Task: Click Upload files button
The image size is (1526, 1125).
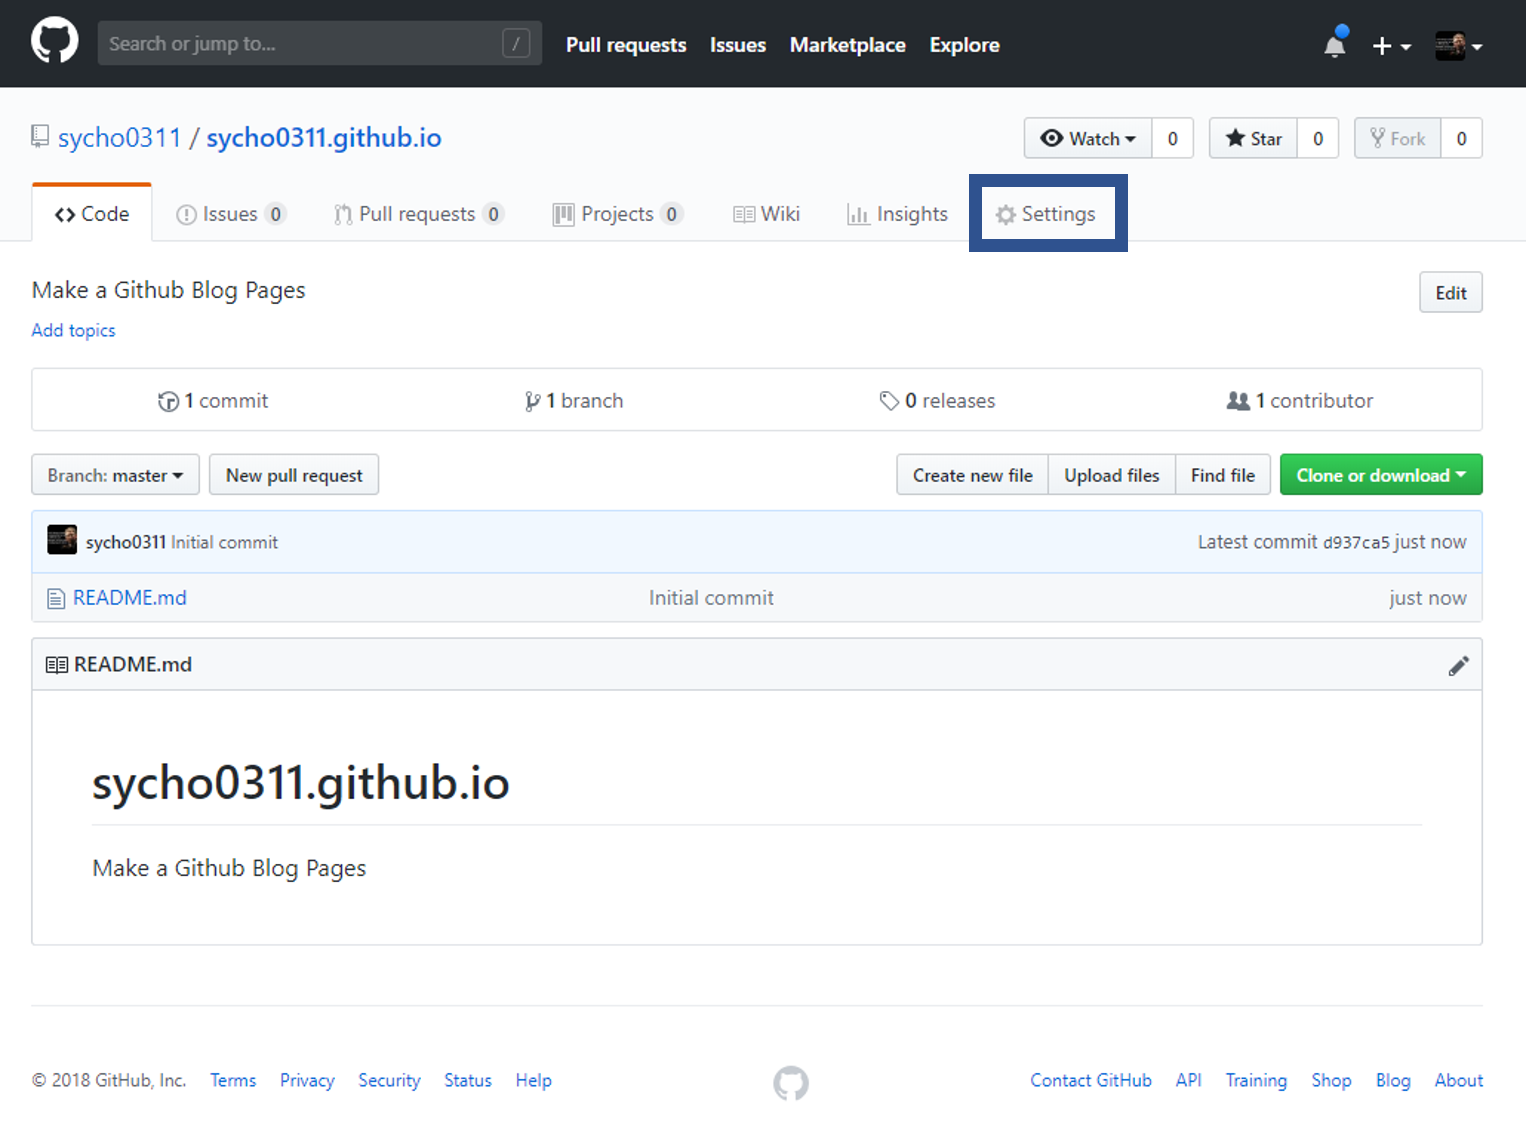Action: click(1112, 475)
